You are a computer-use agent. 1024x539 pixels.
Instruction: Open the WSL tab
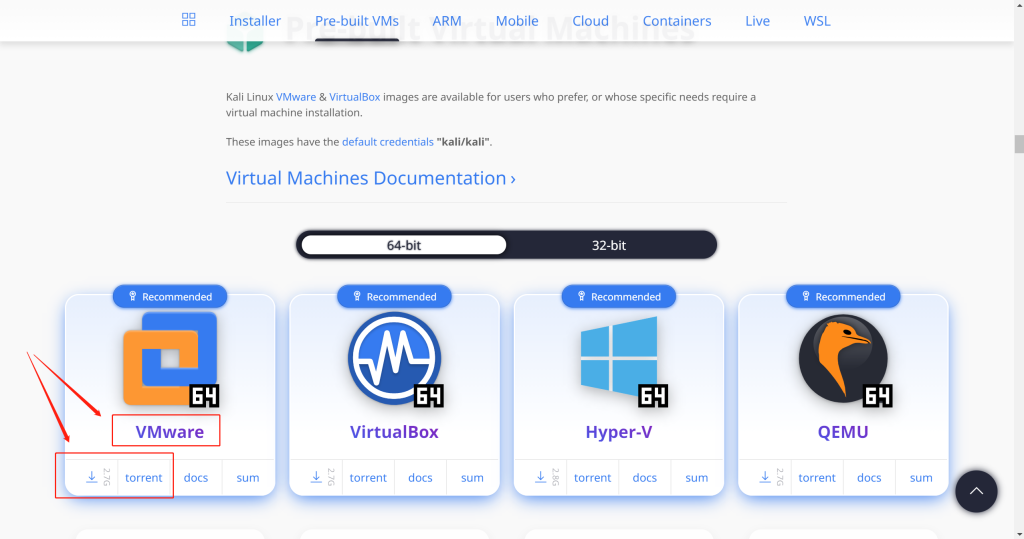coord(817,21)
